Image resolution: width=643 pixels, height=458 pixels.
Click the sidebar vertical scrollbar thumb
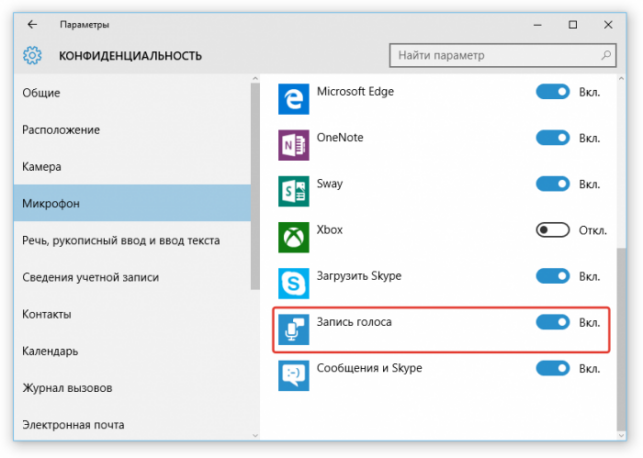coord(255,187)
